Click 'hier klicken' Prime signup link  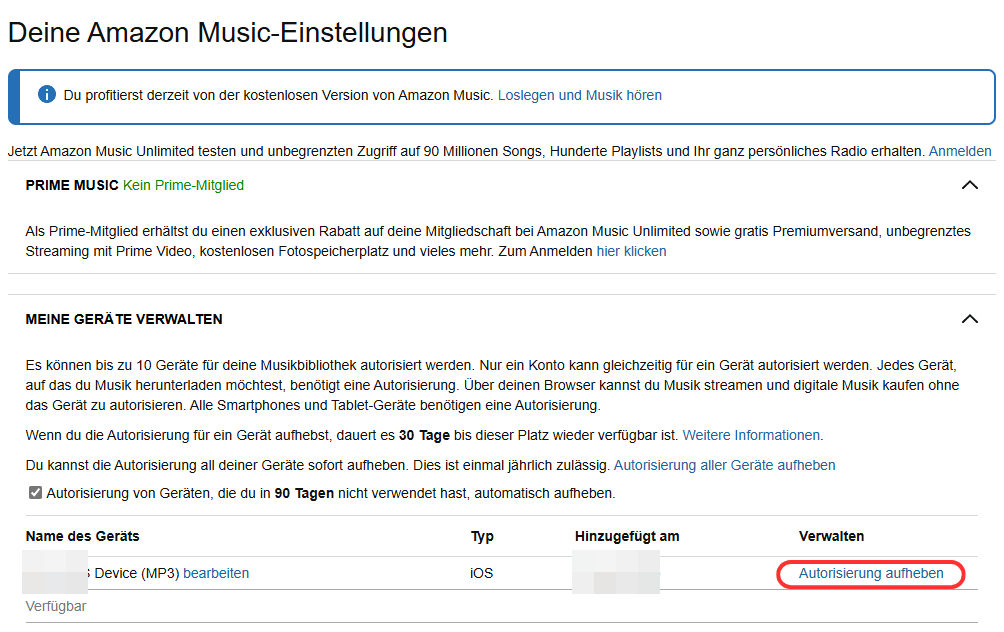pos(631,251)
